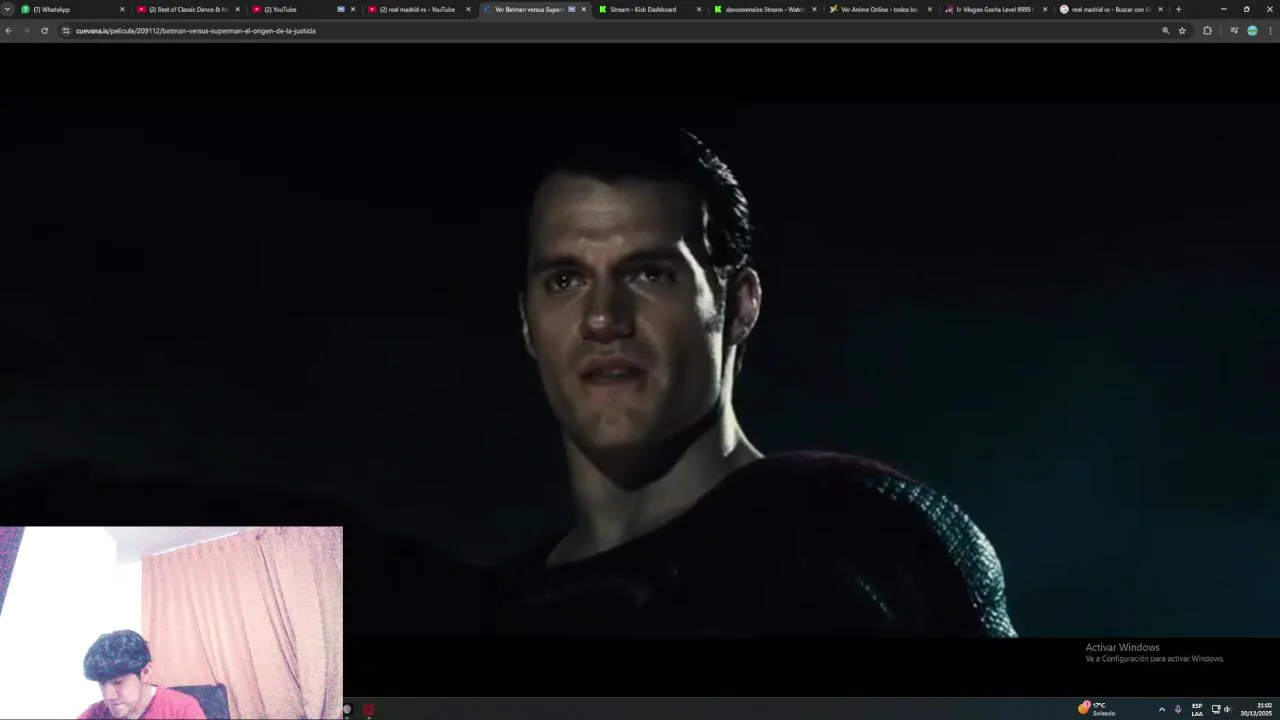Bookmark this page with the star icon
The image size is (1280, 720).
click(1182, 31)
